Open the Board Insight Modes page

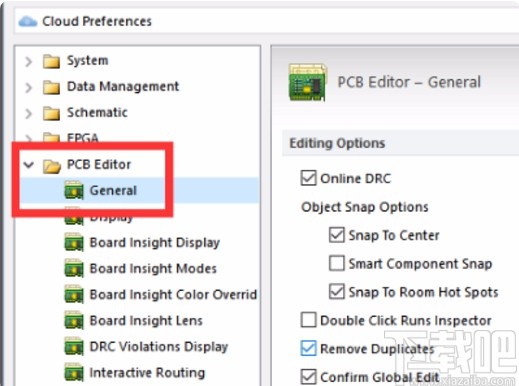tap(153, 268)
